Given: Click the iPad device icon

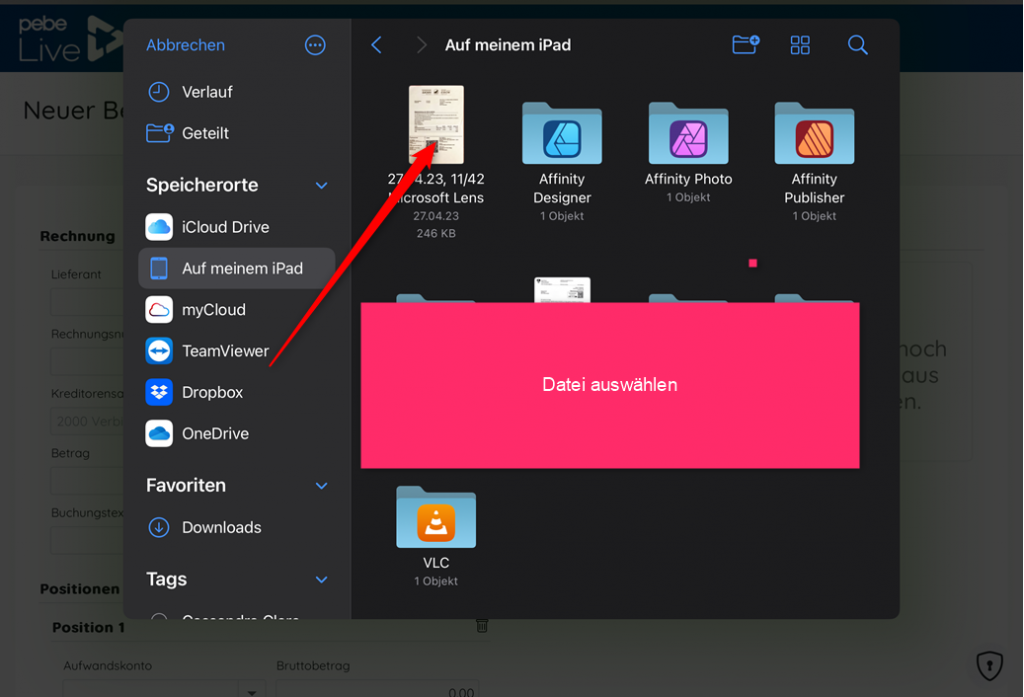Looking at the screenshot, I should 159,268.
